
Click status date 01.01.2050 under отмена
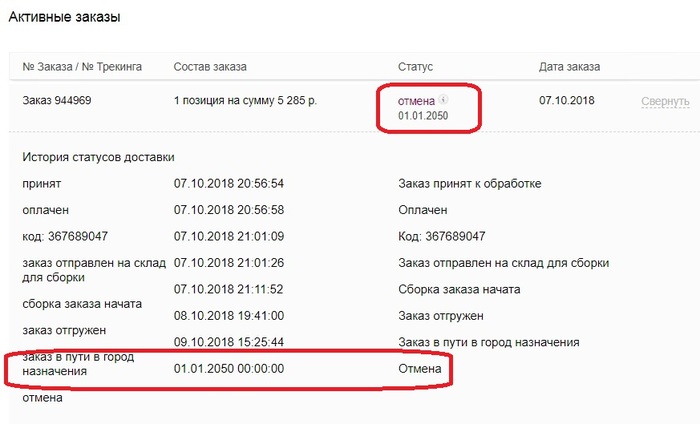[425, 116]
